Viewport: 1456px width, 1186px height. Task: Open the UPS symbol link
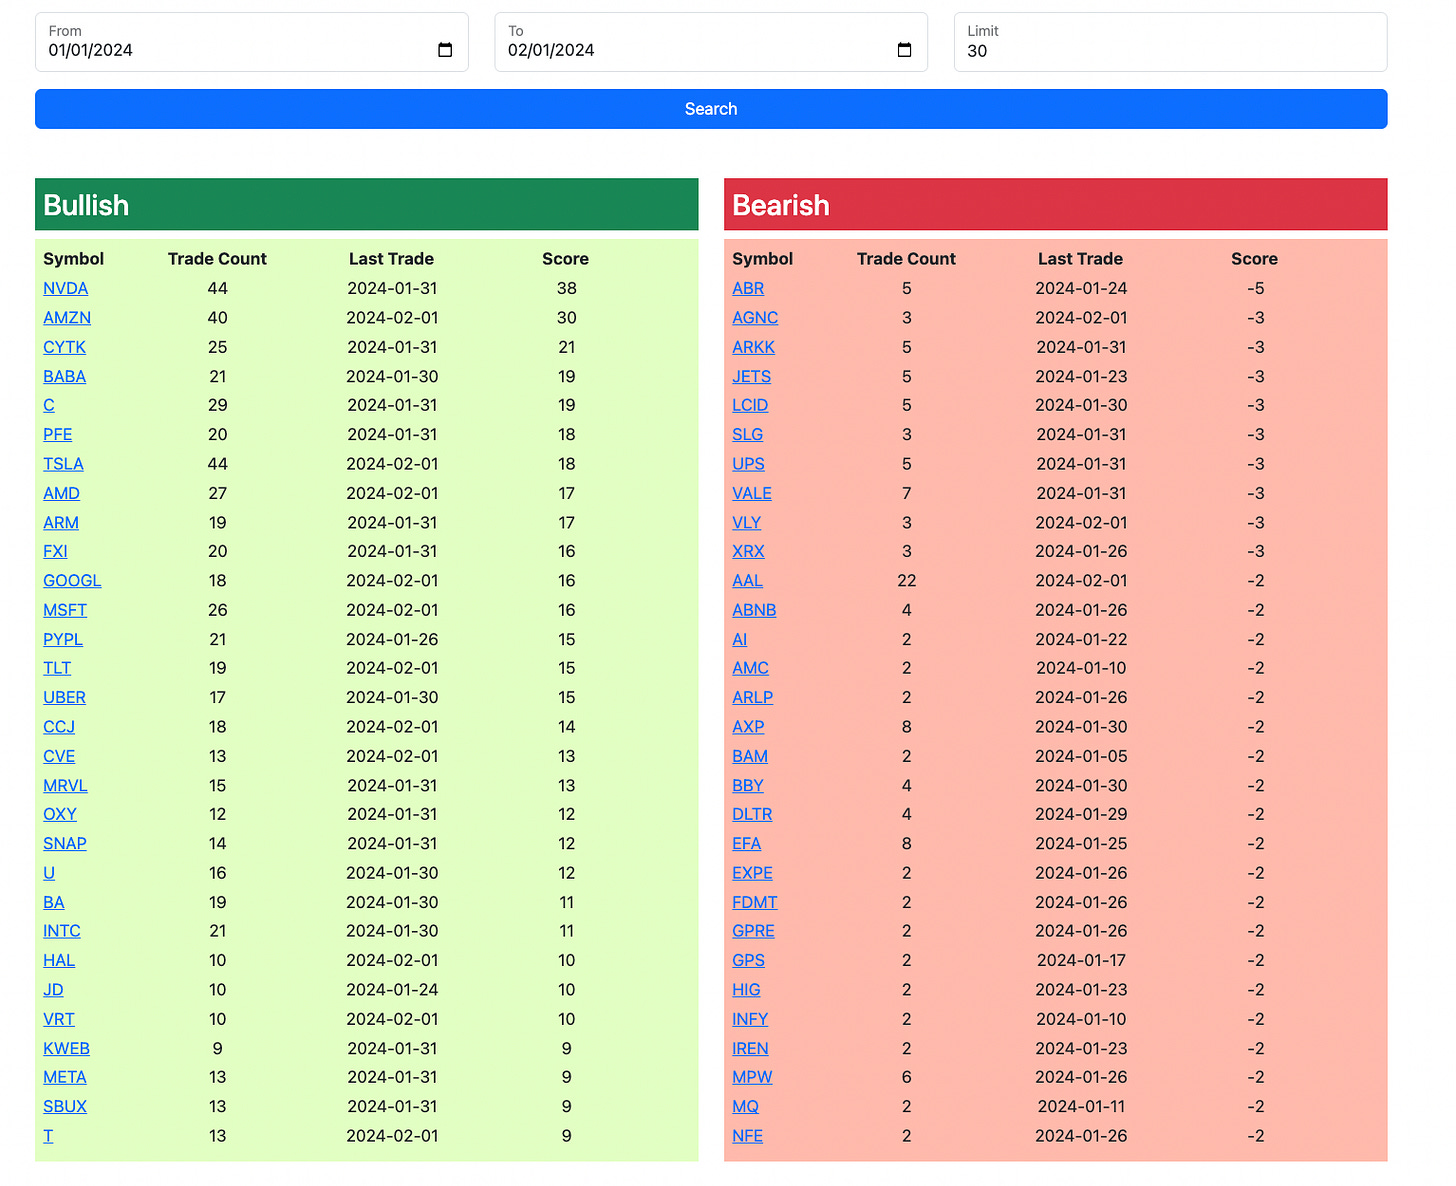(748, 464)
